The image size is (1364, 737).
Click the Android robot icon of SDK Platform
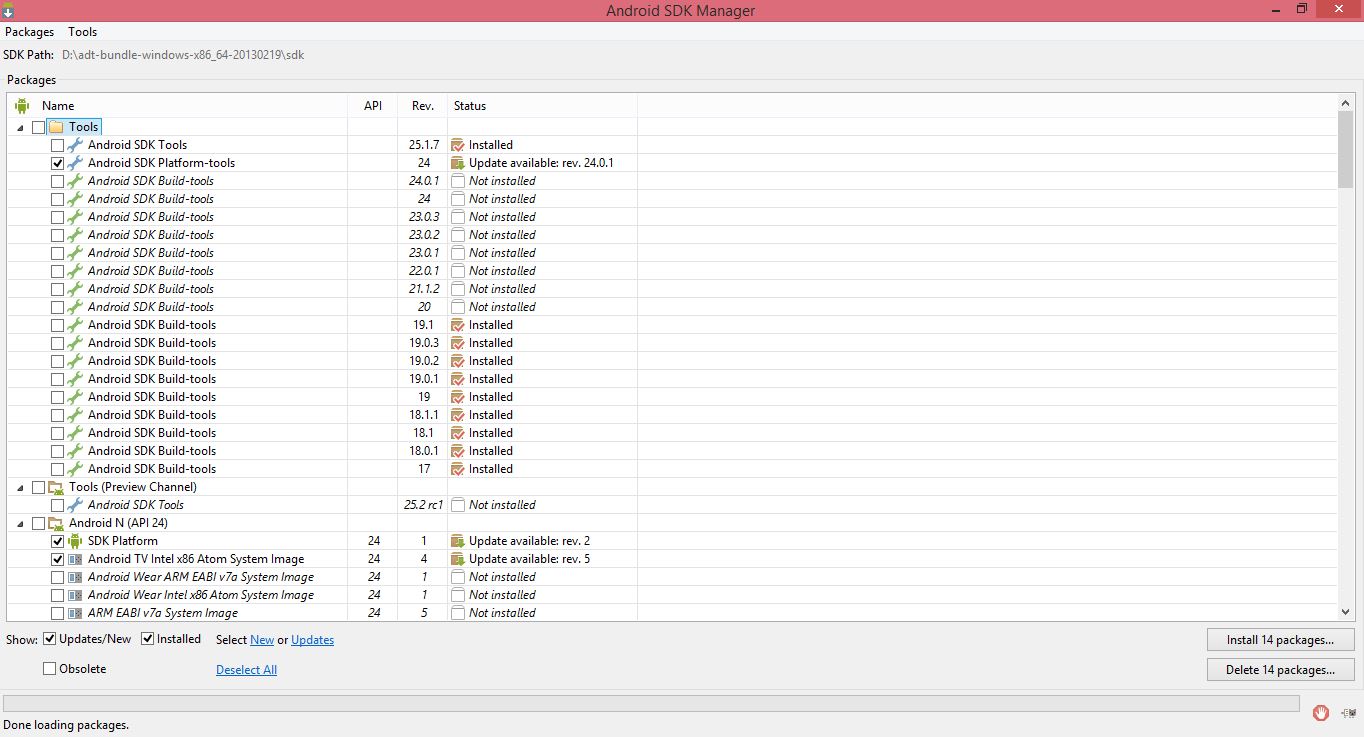pos(75,541)
